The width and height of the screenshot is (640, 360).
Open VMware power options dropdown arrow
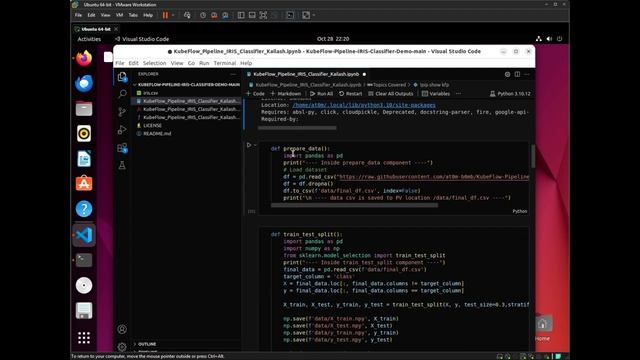point(173,15)
